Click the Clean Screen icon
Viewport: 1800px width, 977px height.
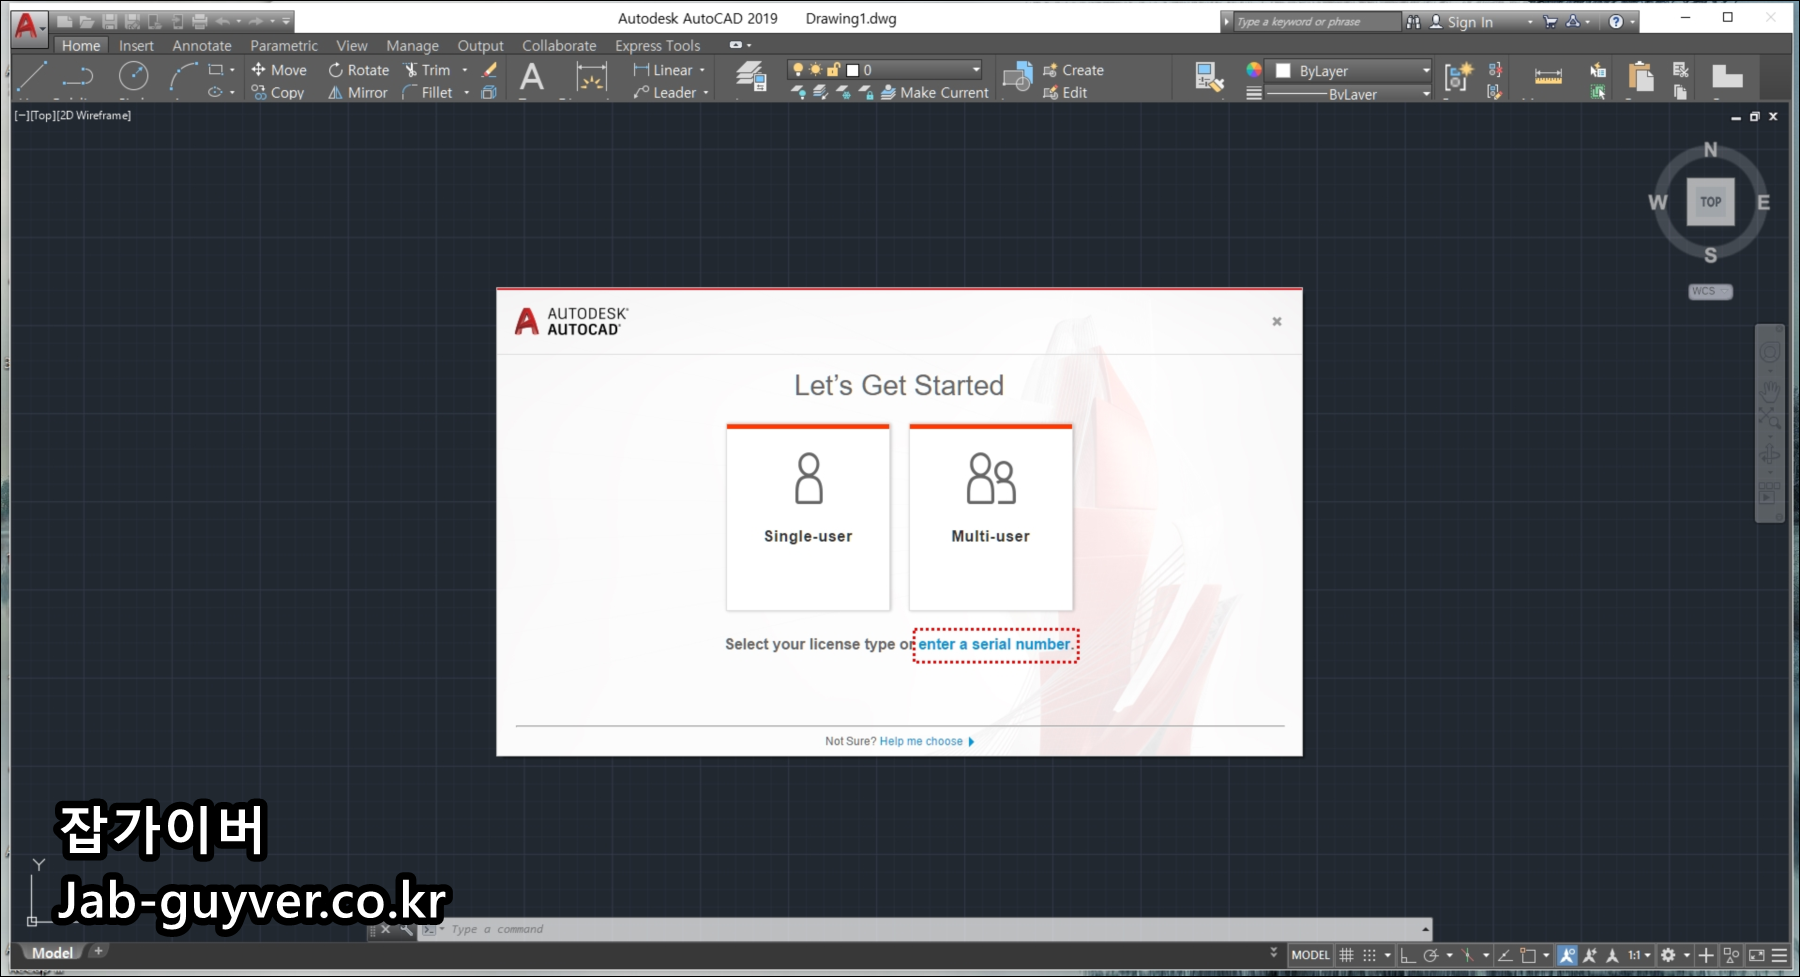tap(1756, 955)
